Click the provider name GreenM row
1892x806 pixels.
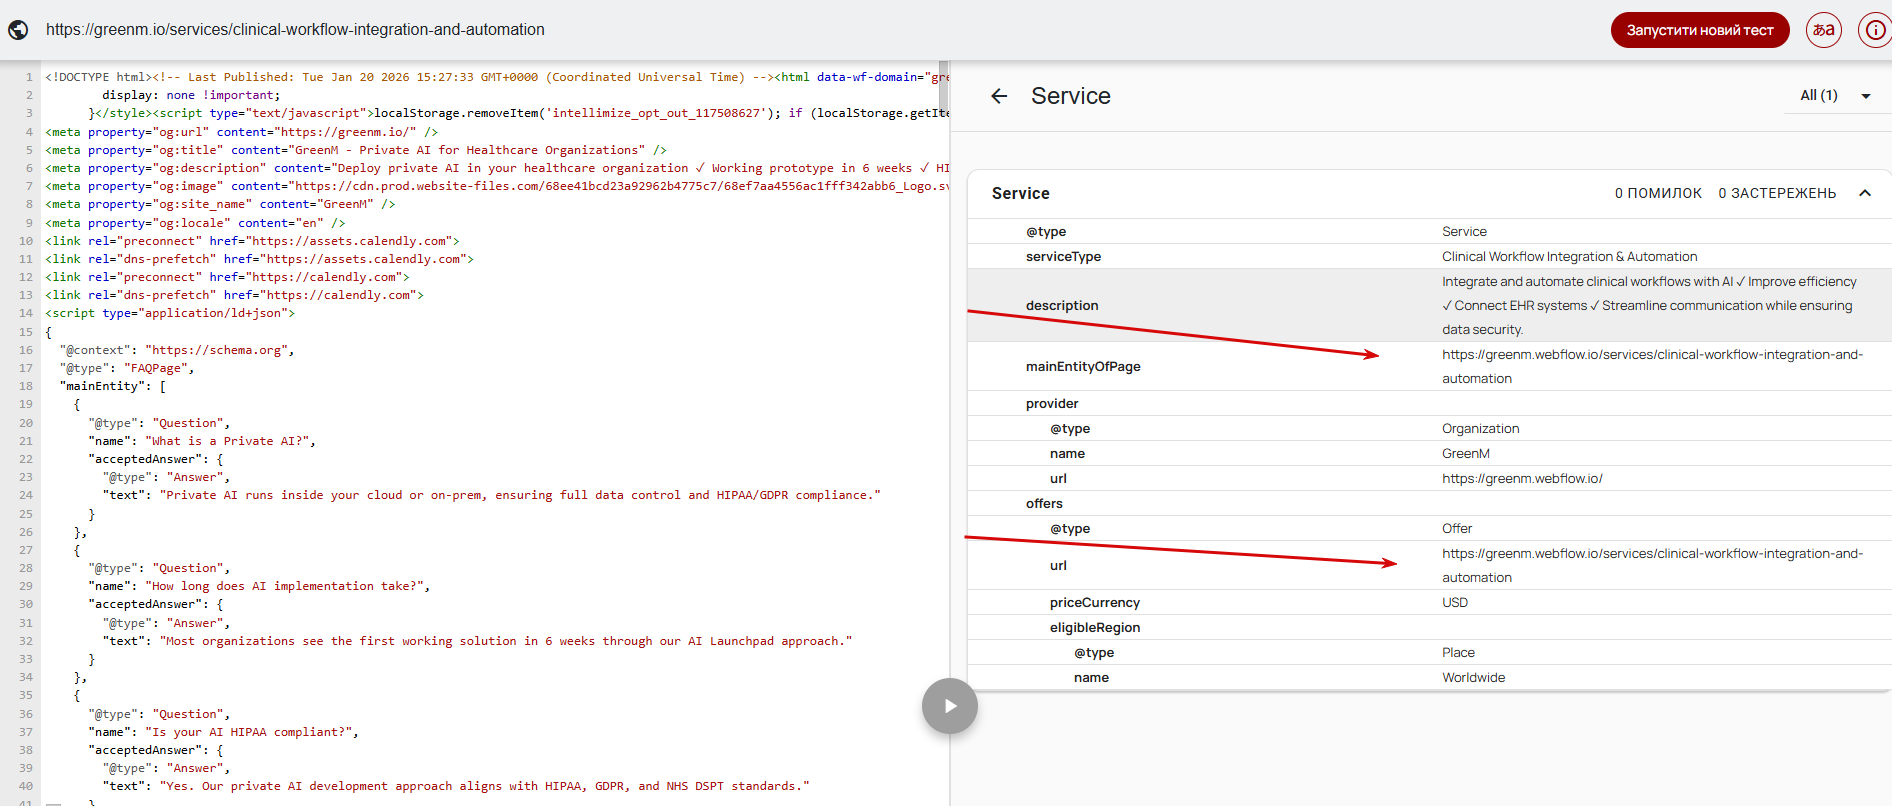coord(1067,453)
